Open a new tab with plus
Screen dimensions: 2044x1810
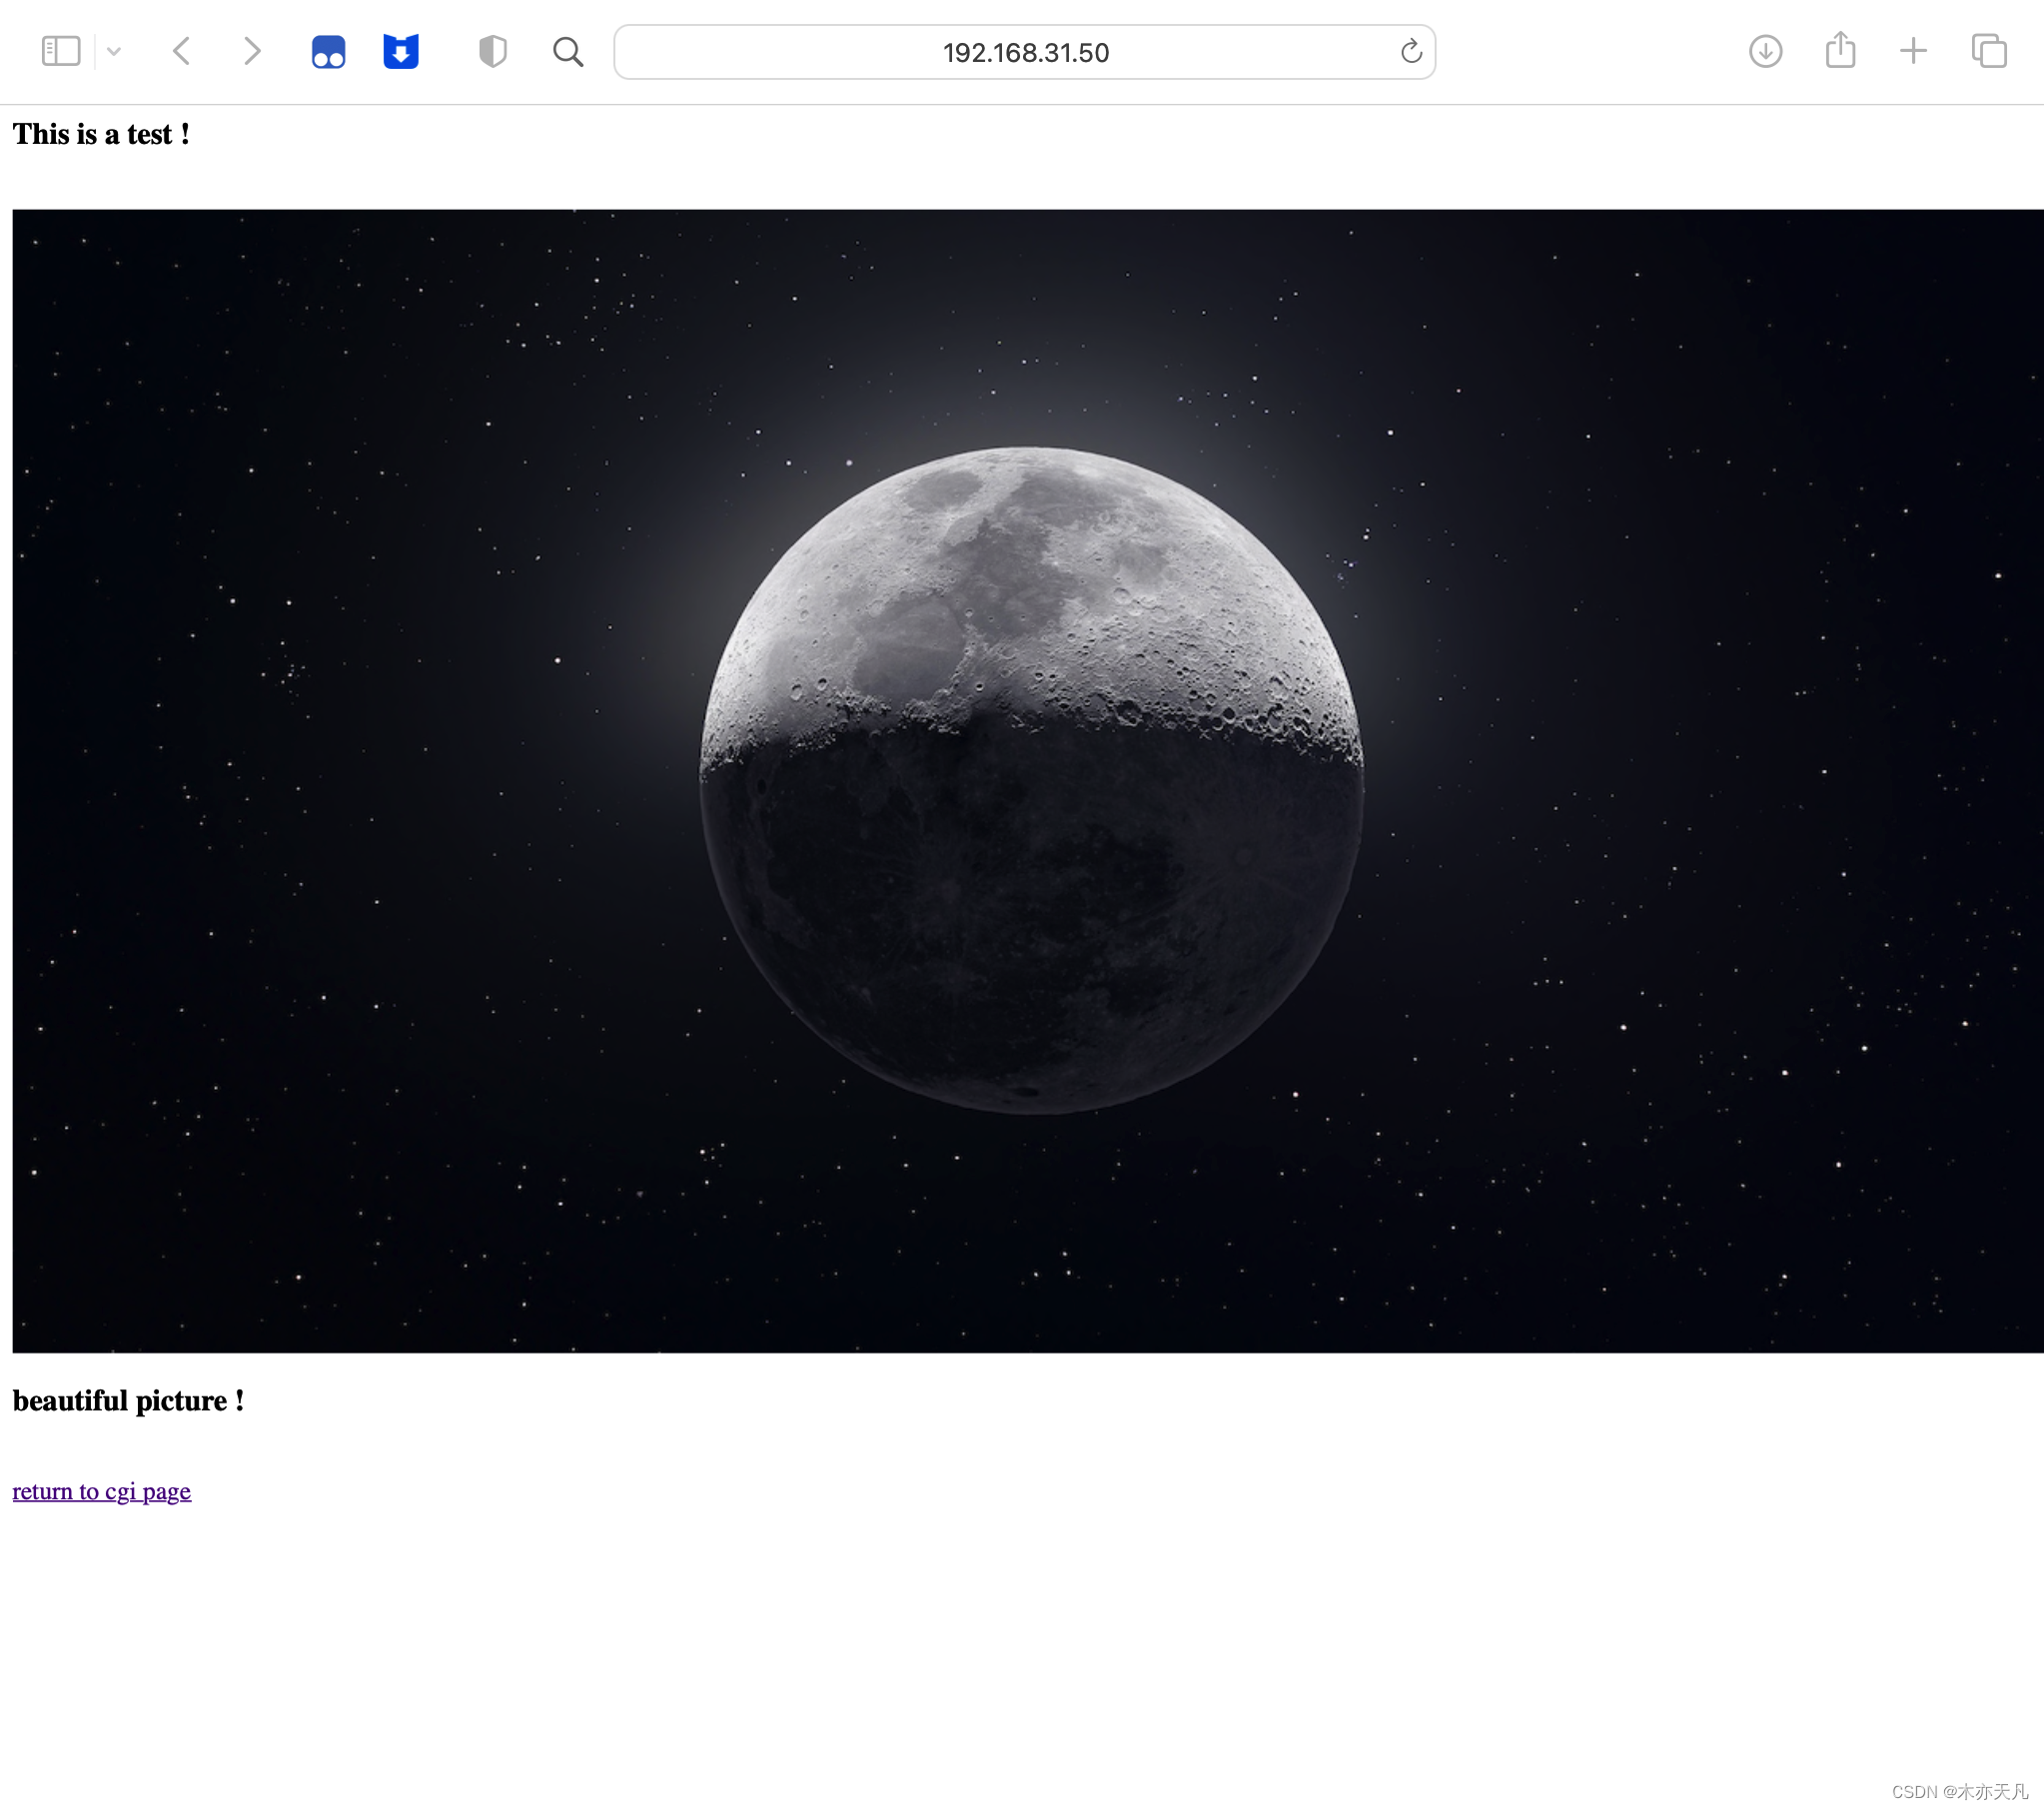tap(1913, 51)
